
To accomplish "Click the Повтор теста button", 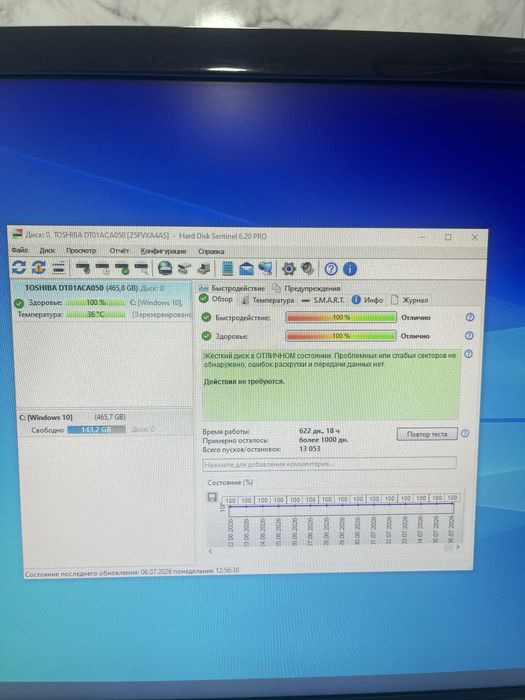I will pos(427,434).
